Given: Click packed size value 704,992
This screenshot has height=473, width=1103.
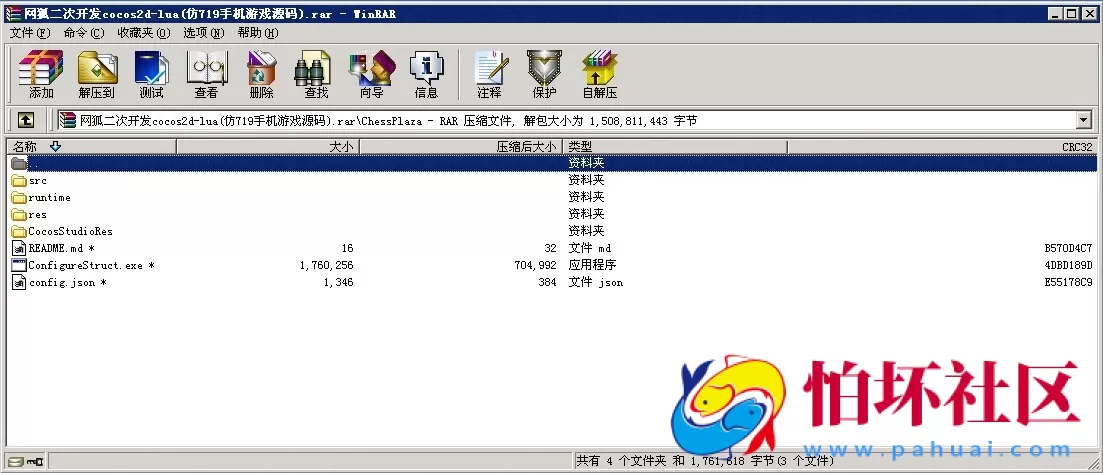Looking at the screenshot, I should click(535, 265).
